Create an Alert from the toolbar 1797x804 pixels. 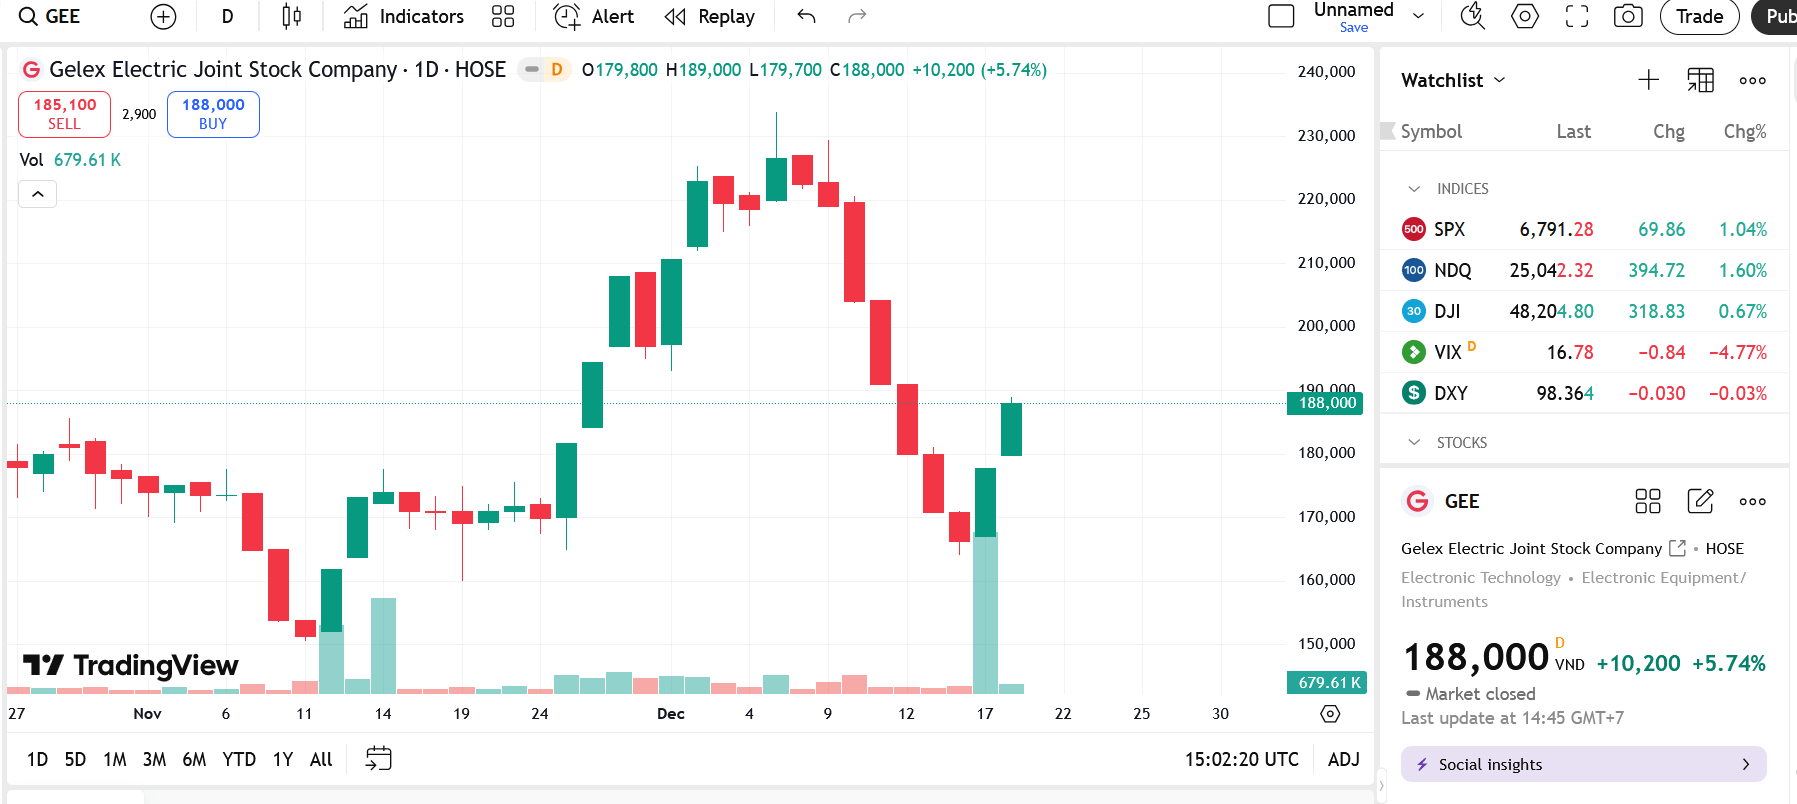(594, 16)
